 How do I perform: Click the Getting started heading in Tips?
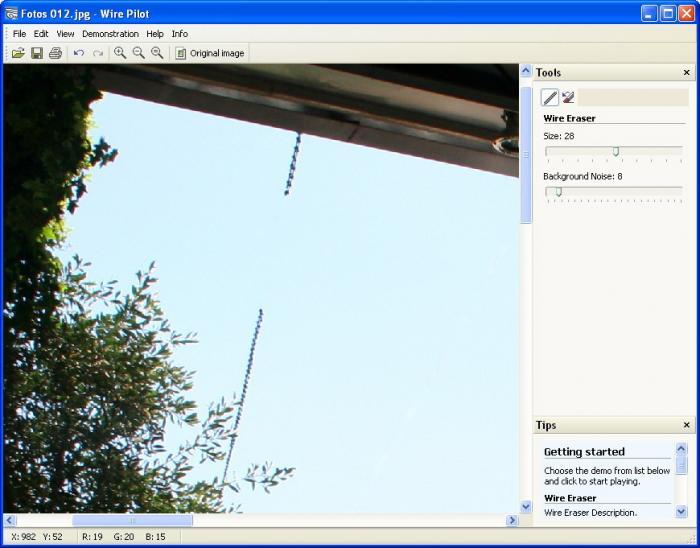(x=584, y=452)
